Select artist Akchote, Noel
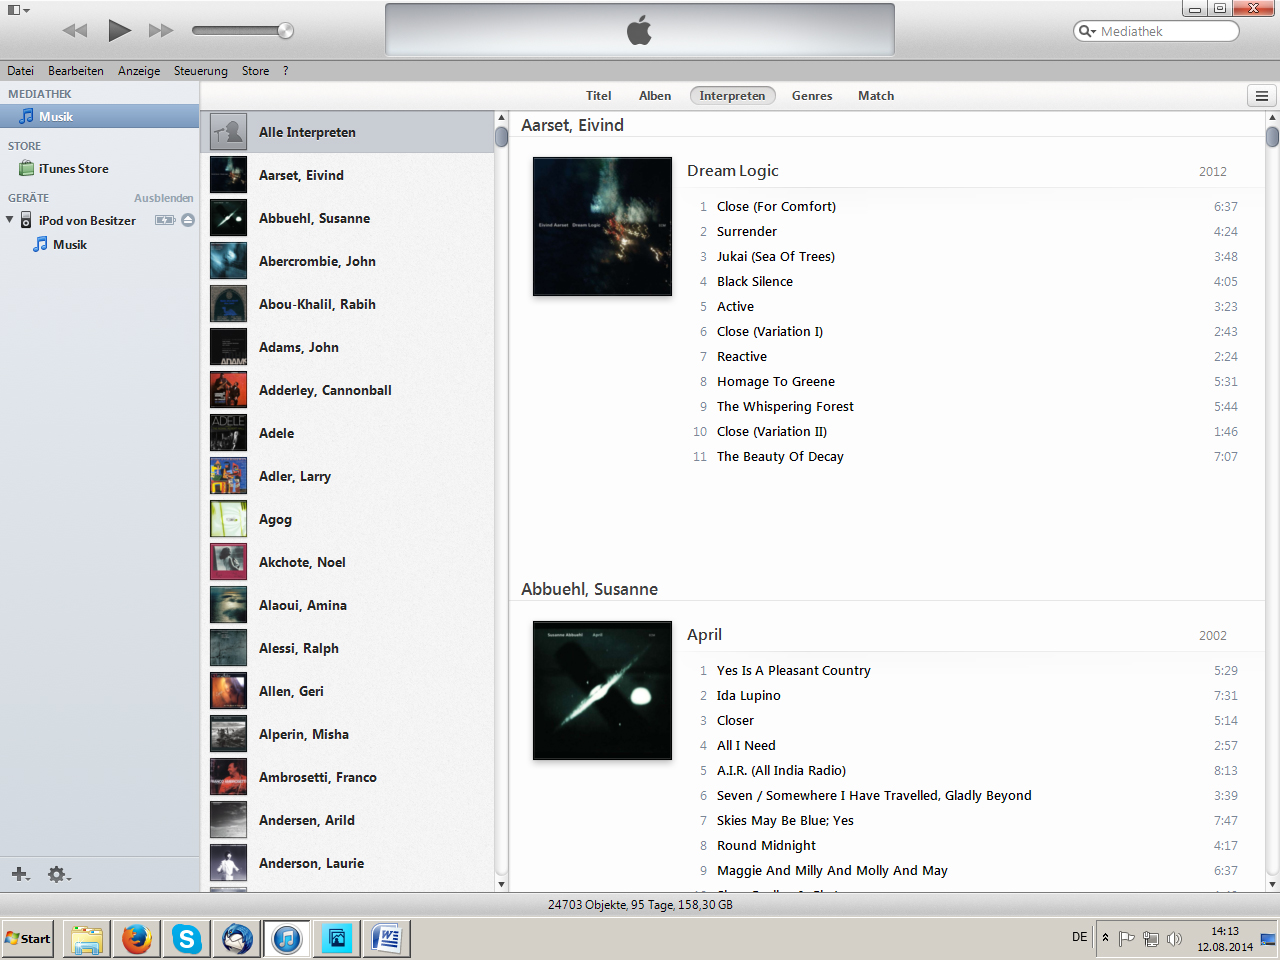Viewport: 1280px width, 960px height. [347, 562]
